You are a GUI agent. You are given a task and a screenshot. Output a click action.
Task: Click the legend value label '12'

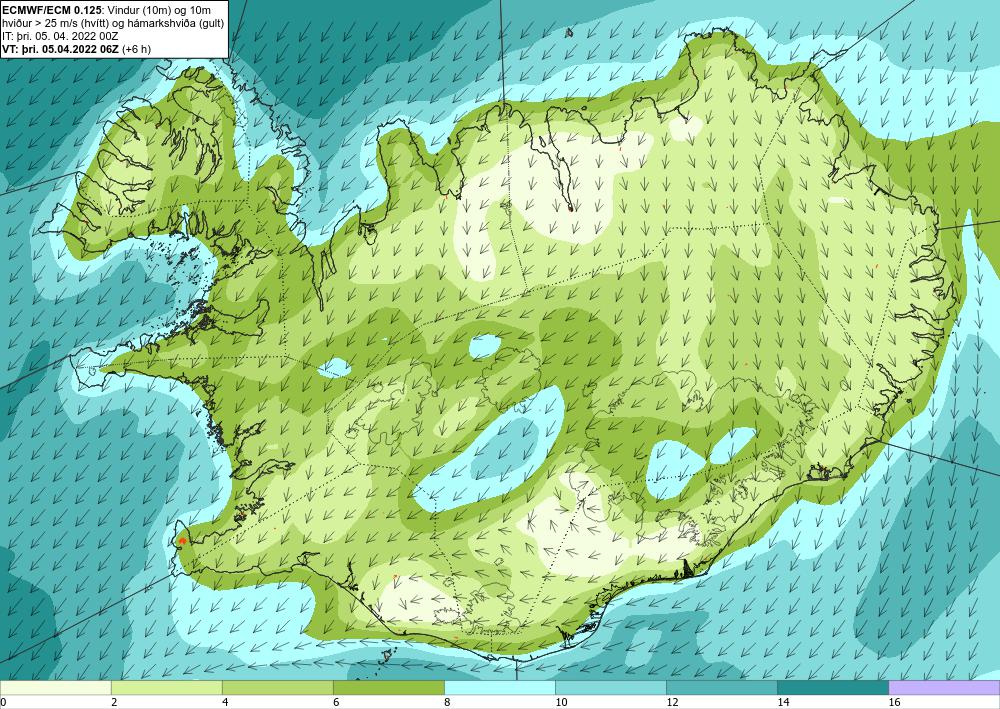pyautogui.click(x=673, y=703)
